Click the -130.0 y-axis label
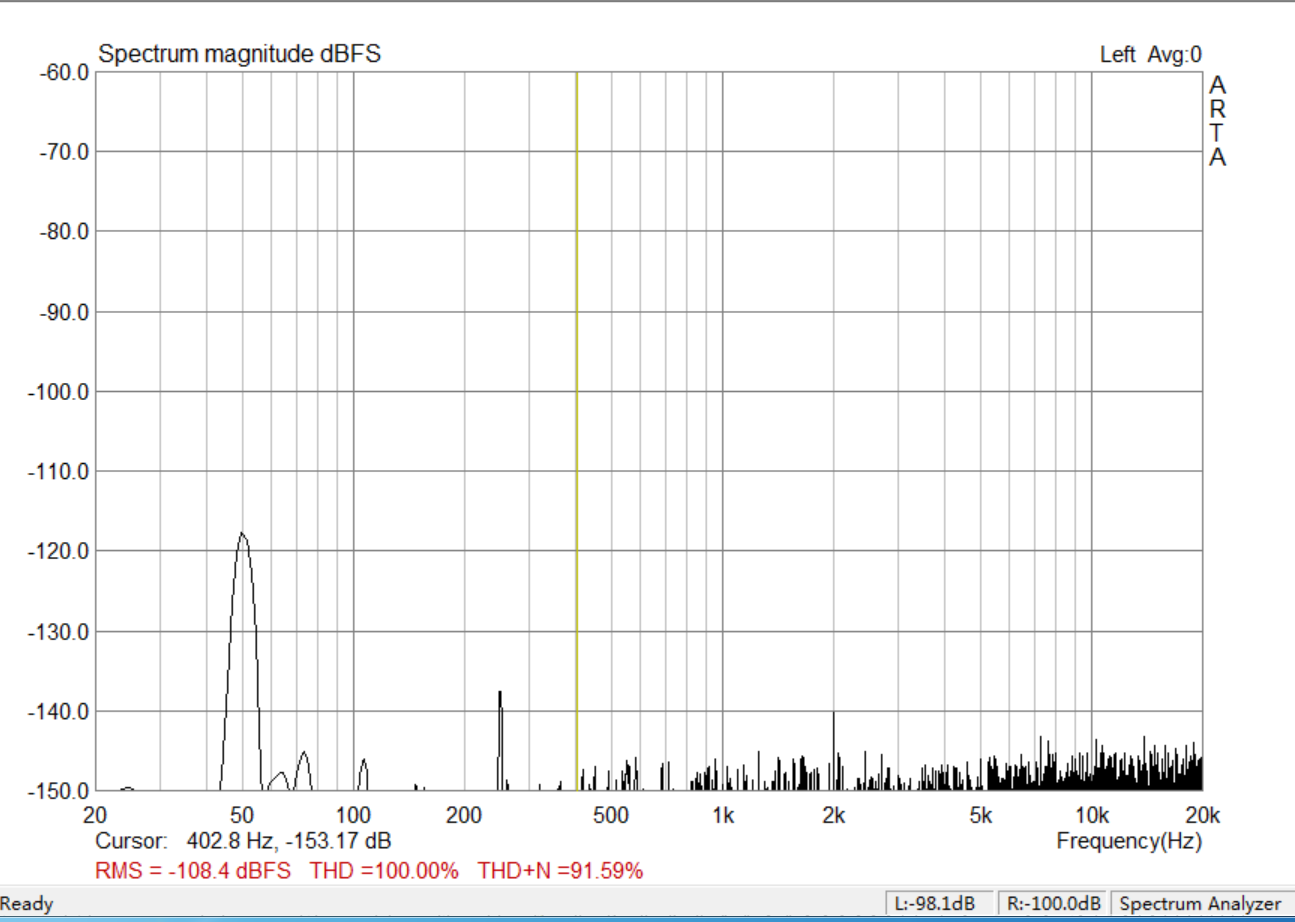The width and height of the screenshot is (1295, 922). [x=59, y=631]
